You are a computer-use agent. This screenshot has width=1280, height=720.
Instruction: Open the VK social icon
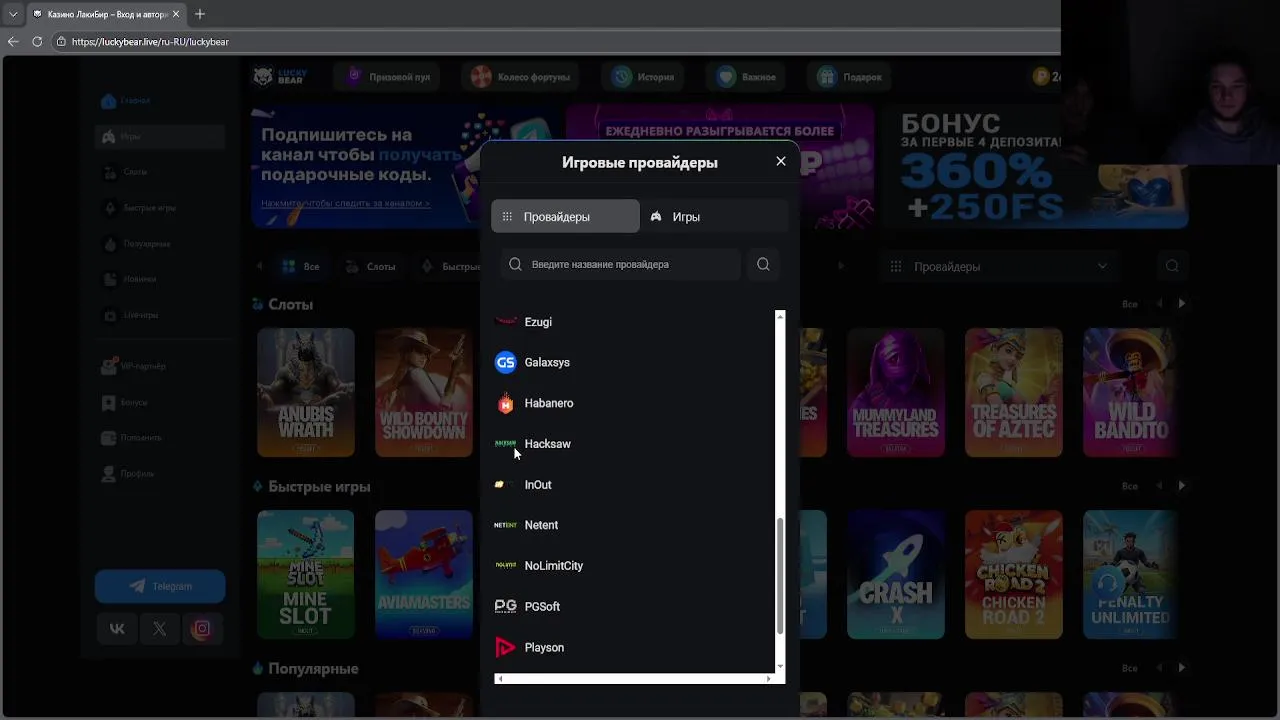(x=117, y=629)
